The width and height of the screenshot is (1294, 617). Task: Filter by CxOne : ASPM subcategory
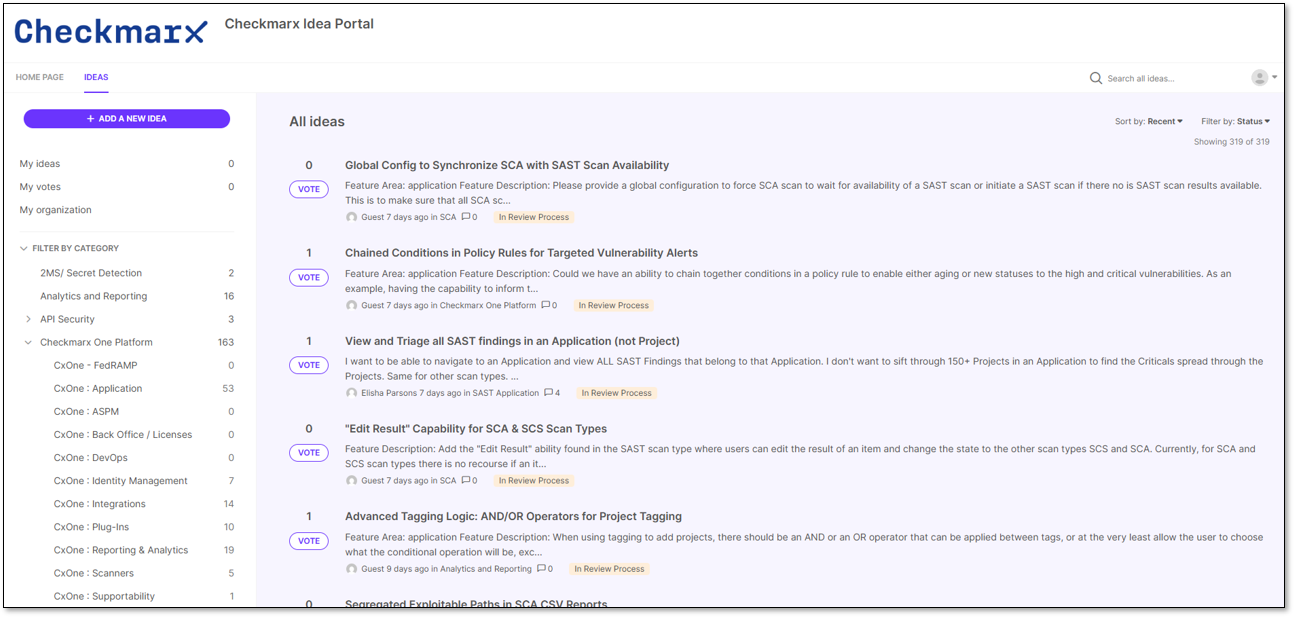click(x=86, y=411)
